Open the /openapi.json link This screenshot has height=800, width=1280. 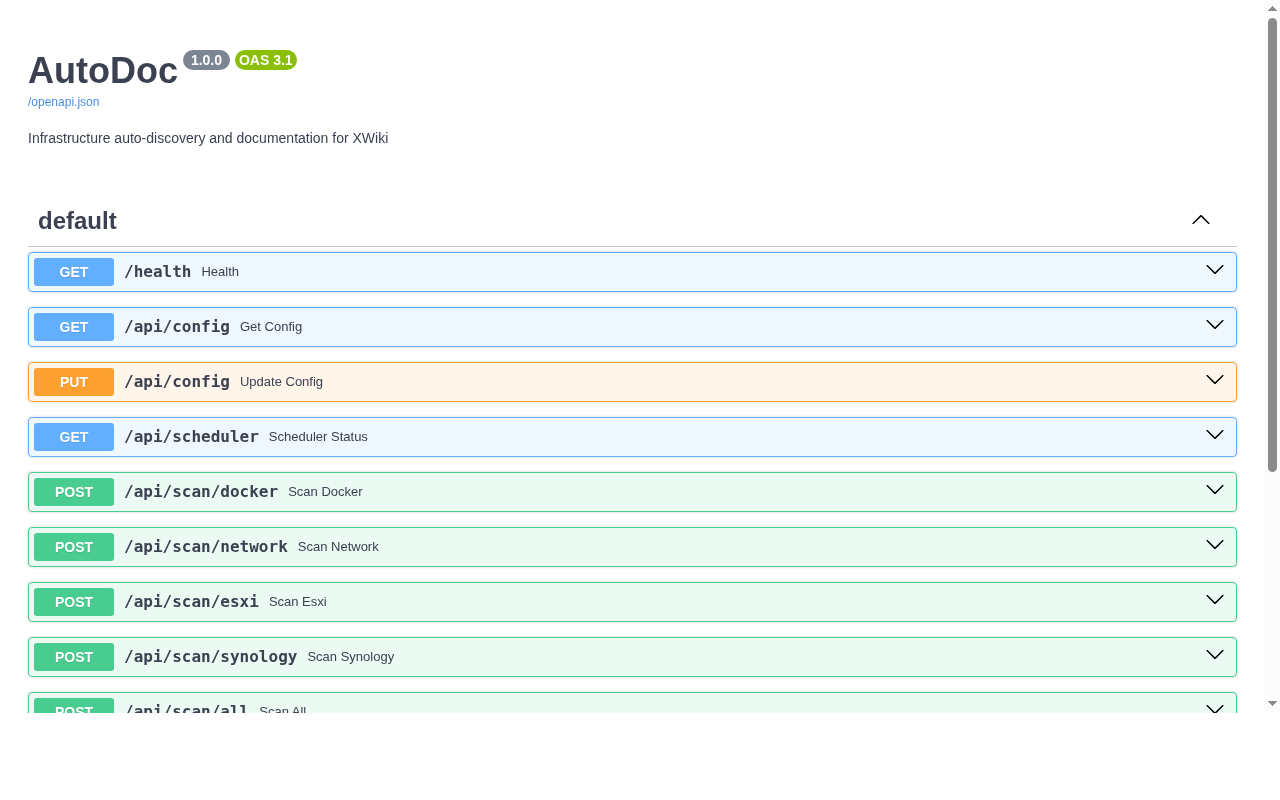point(63,102)
